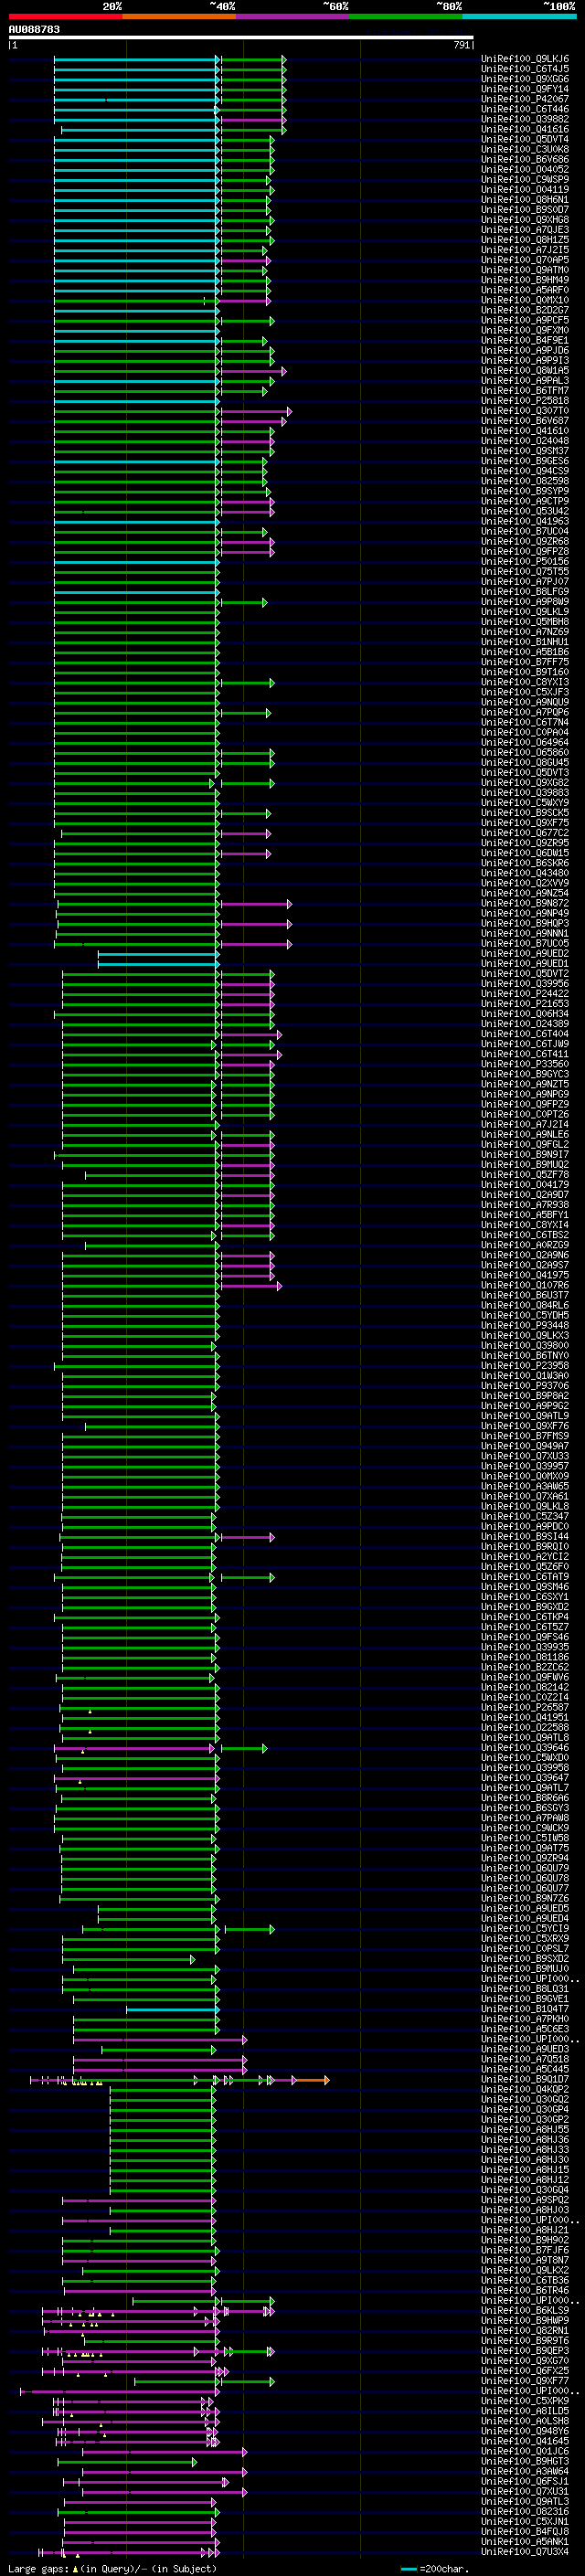
Task: Click query end position 791
Action: point(462,45)
